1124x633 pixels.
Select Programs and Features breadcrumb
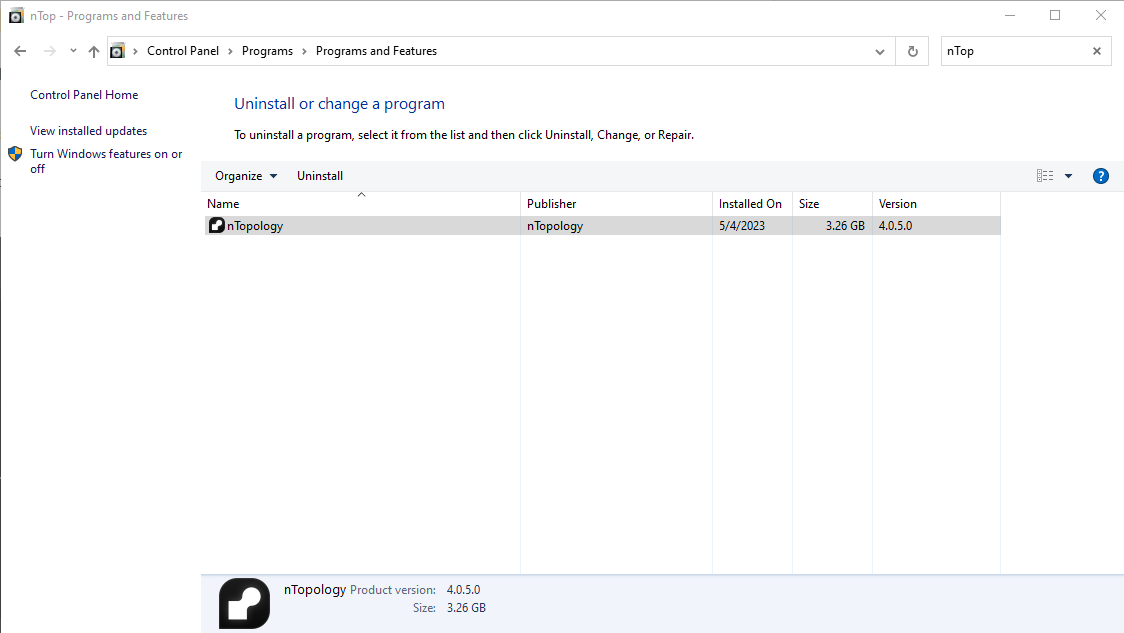tap(376, 51)
